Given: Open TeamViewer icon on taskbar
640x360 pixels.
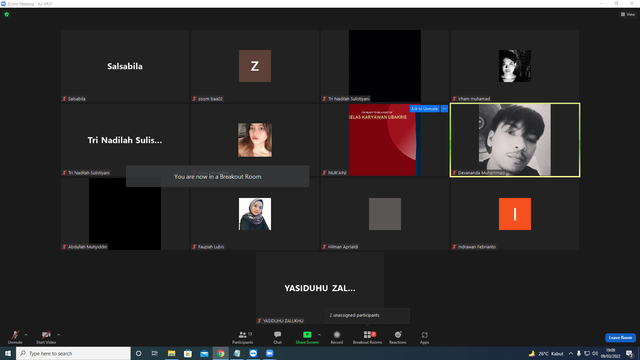Looking at the screenshot, I should point(253,353).
